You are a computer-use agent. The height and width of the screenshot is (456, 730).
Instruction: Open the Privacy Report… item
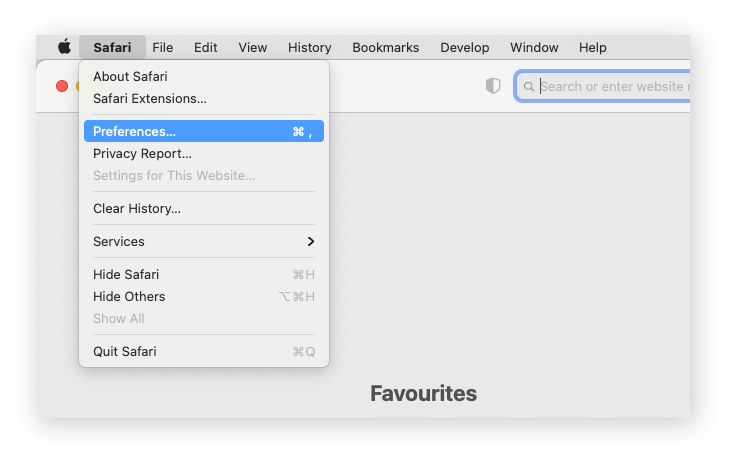[142, 153]
